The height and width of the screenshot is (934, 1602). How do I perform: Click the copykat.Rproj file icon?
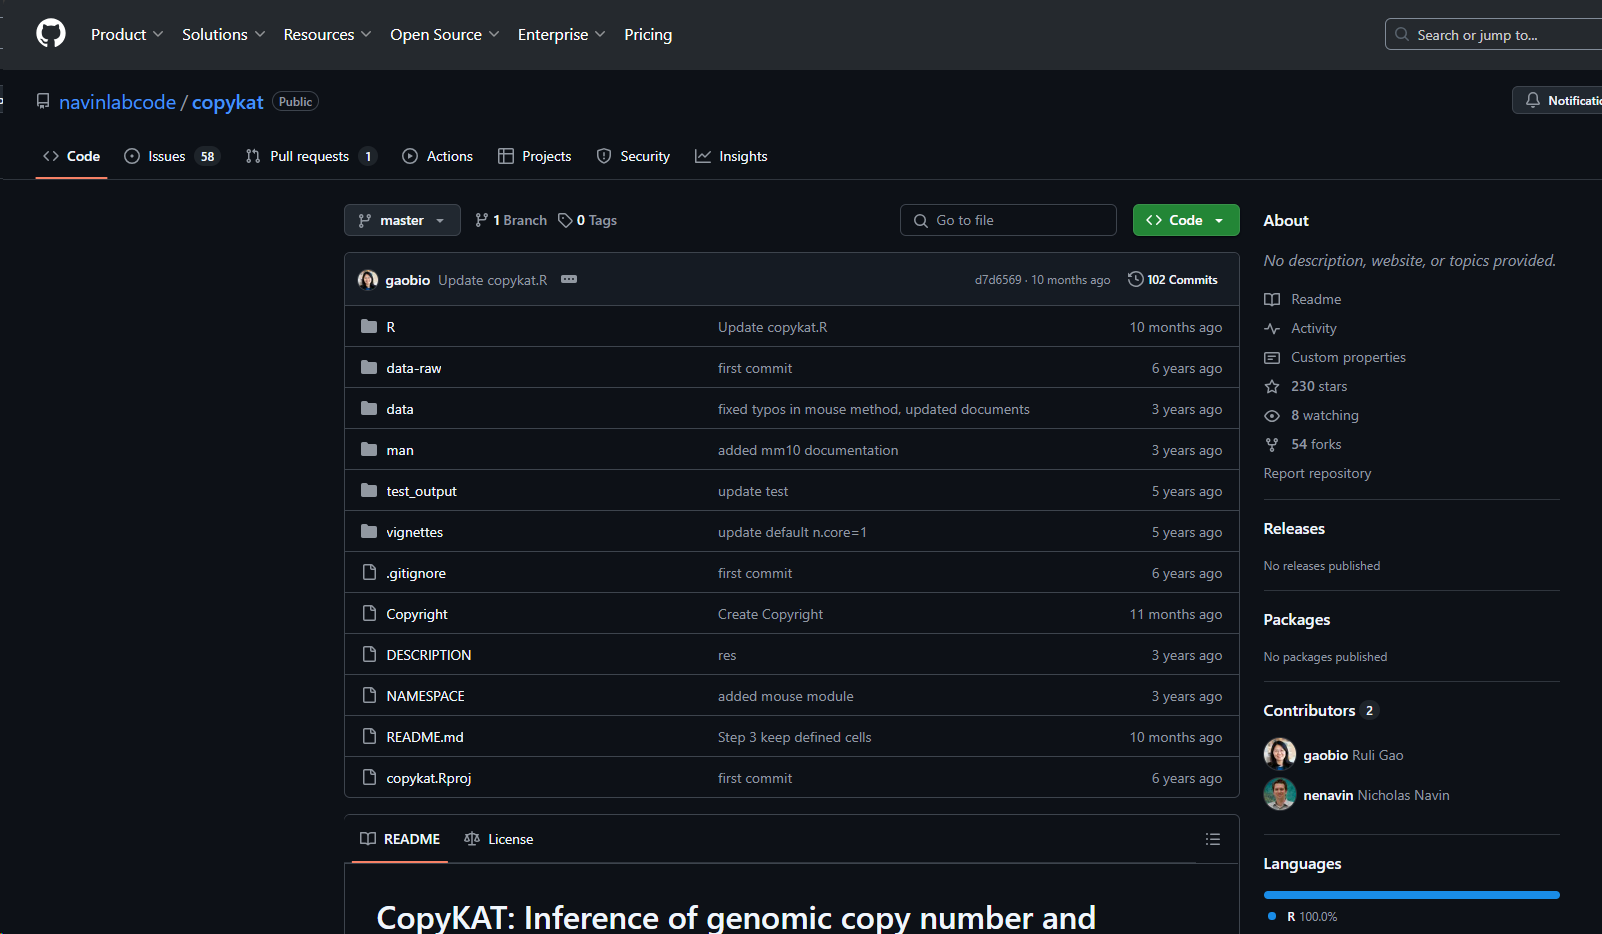369,777
